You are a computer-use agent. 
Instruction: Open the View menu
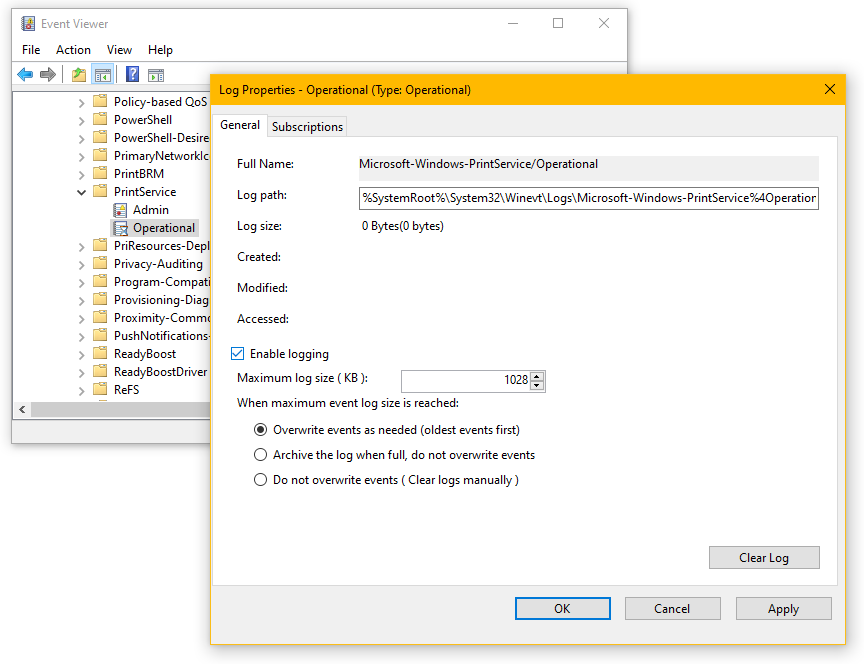[x=119, y=50]
